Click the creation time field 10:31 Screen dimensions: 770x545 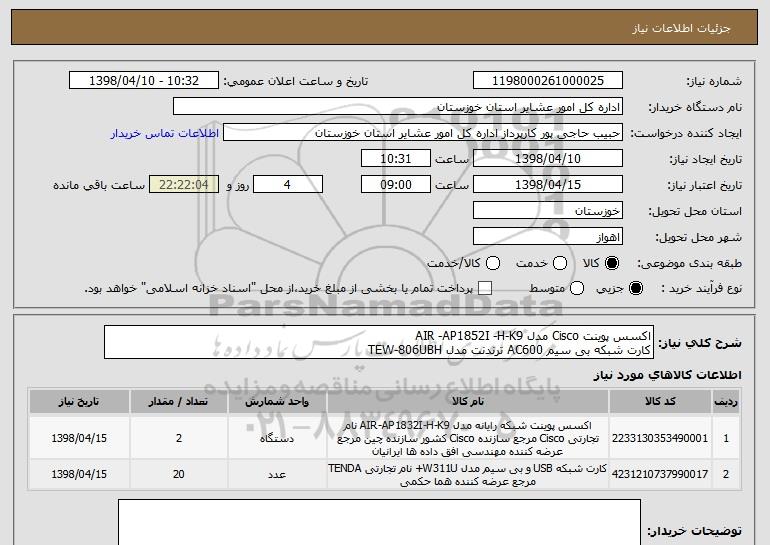pos(396,159)
